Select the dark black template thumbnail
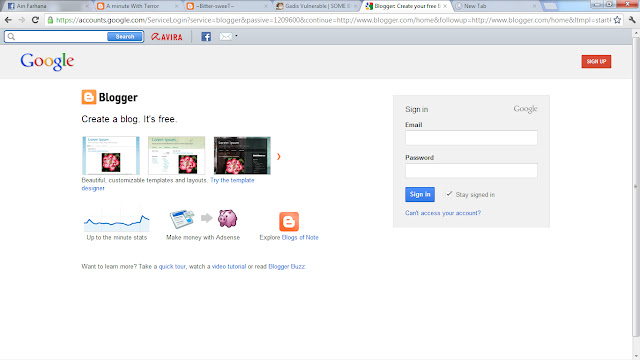The height and width of the screenshot is (360, 640). 242,156
